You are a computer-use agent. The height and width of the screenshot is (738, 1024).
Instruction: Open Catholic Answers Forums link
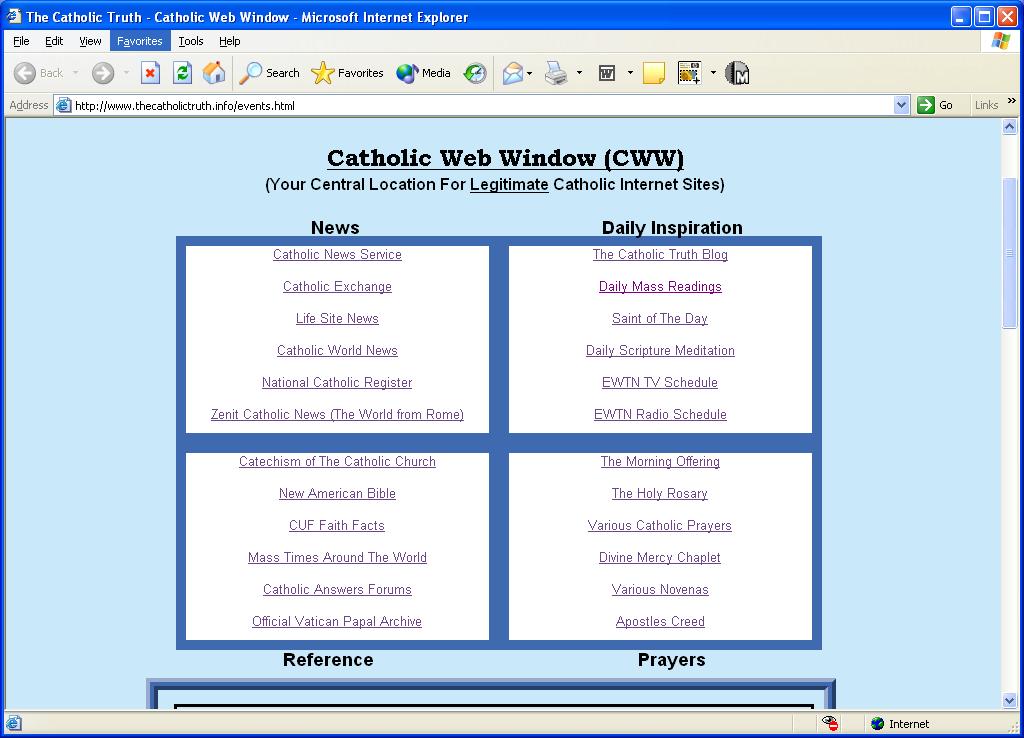pyautogui.click(x=337, y=590)
